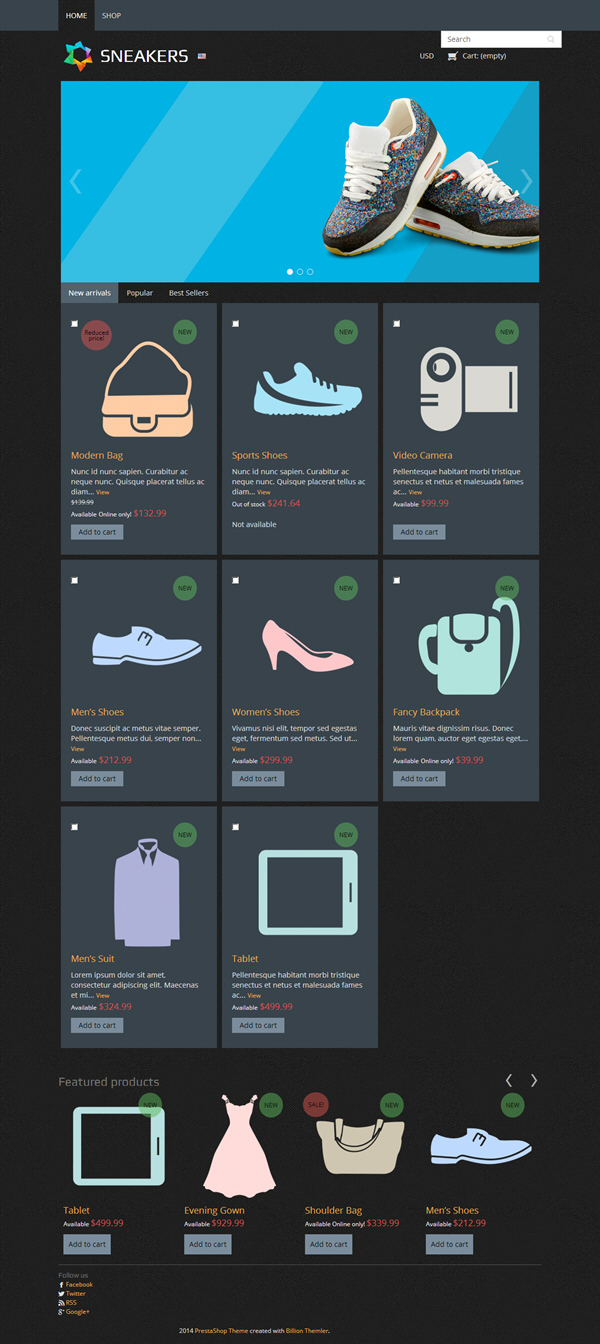Click the search magnifier icon
This screenshot has width=600, height=1344.
pyautogui.click(x=550, y=40)
